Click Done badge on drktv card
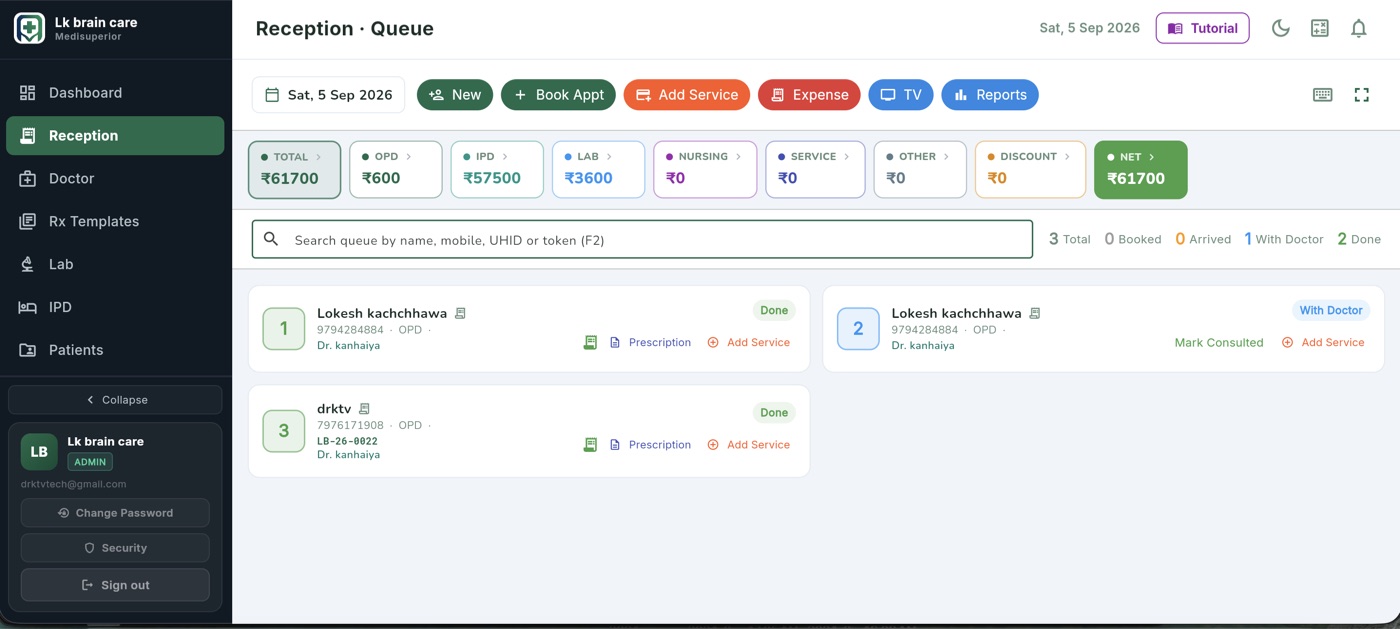Screen dimensions: 1400x629 tap(774, 412)
